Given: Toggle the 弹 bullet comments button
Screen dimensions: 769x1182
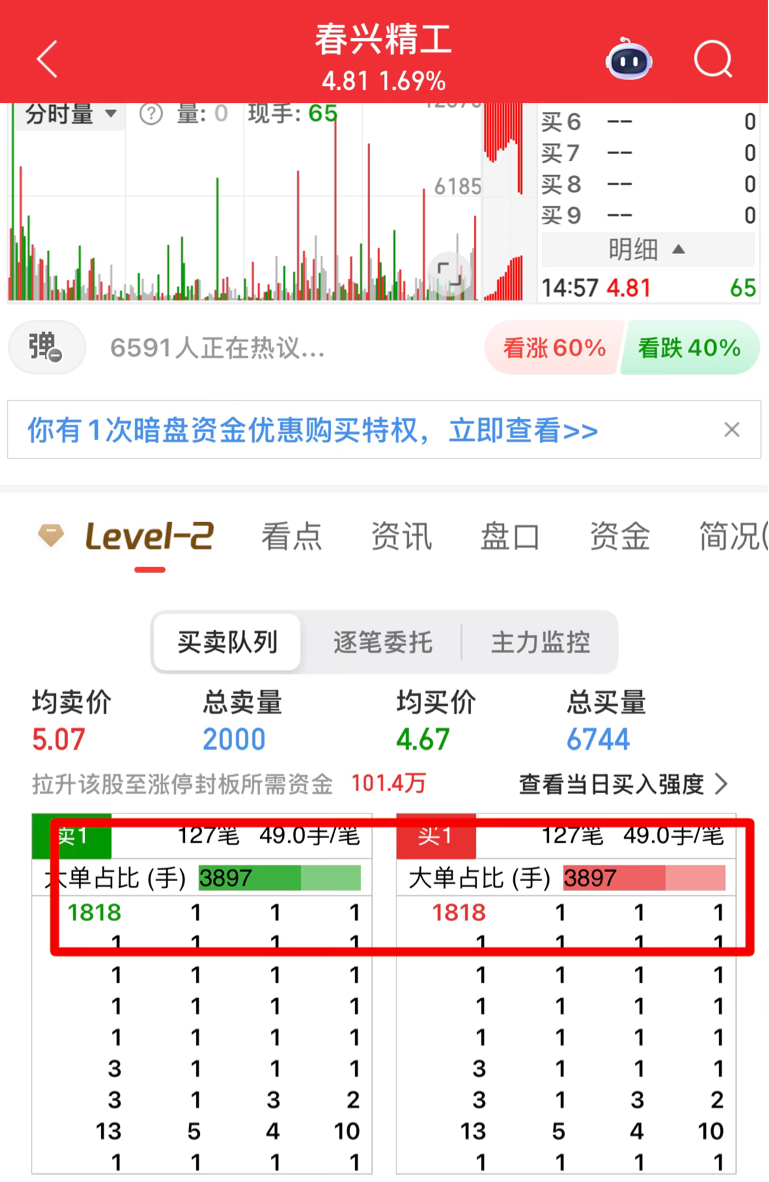Looking at the screenshot, I should 46,348.
